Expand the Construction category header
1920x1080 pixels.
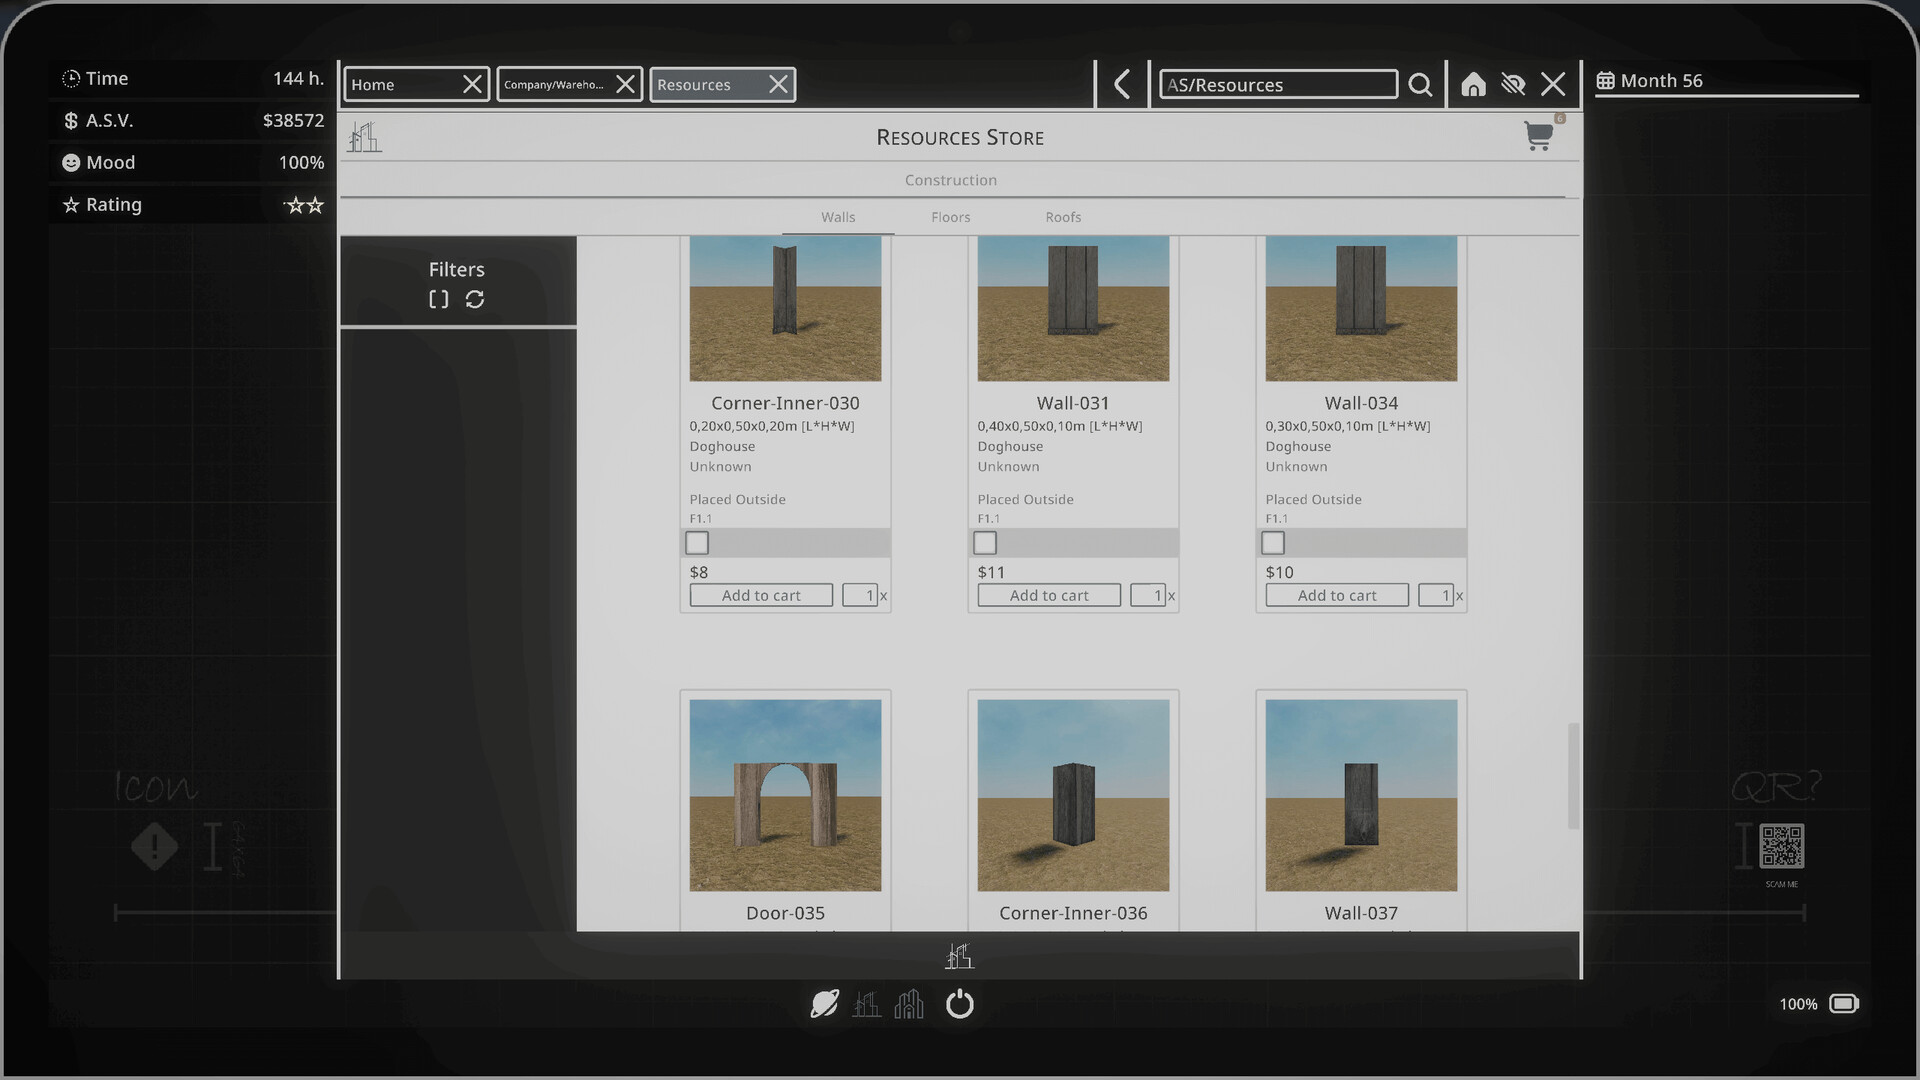coord(951,180)
